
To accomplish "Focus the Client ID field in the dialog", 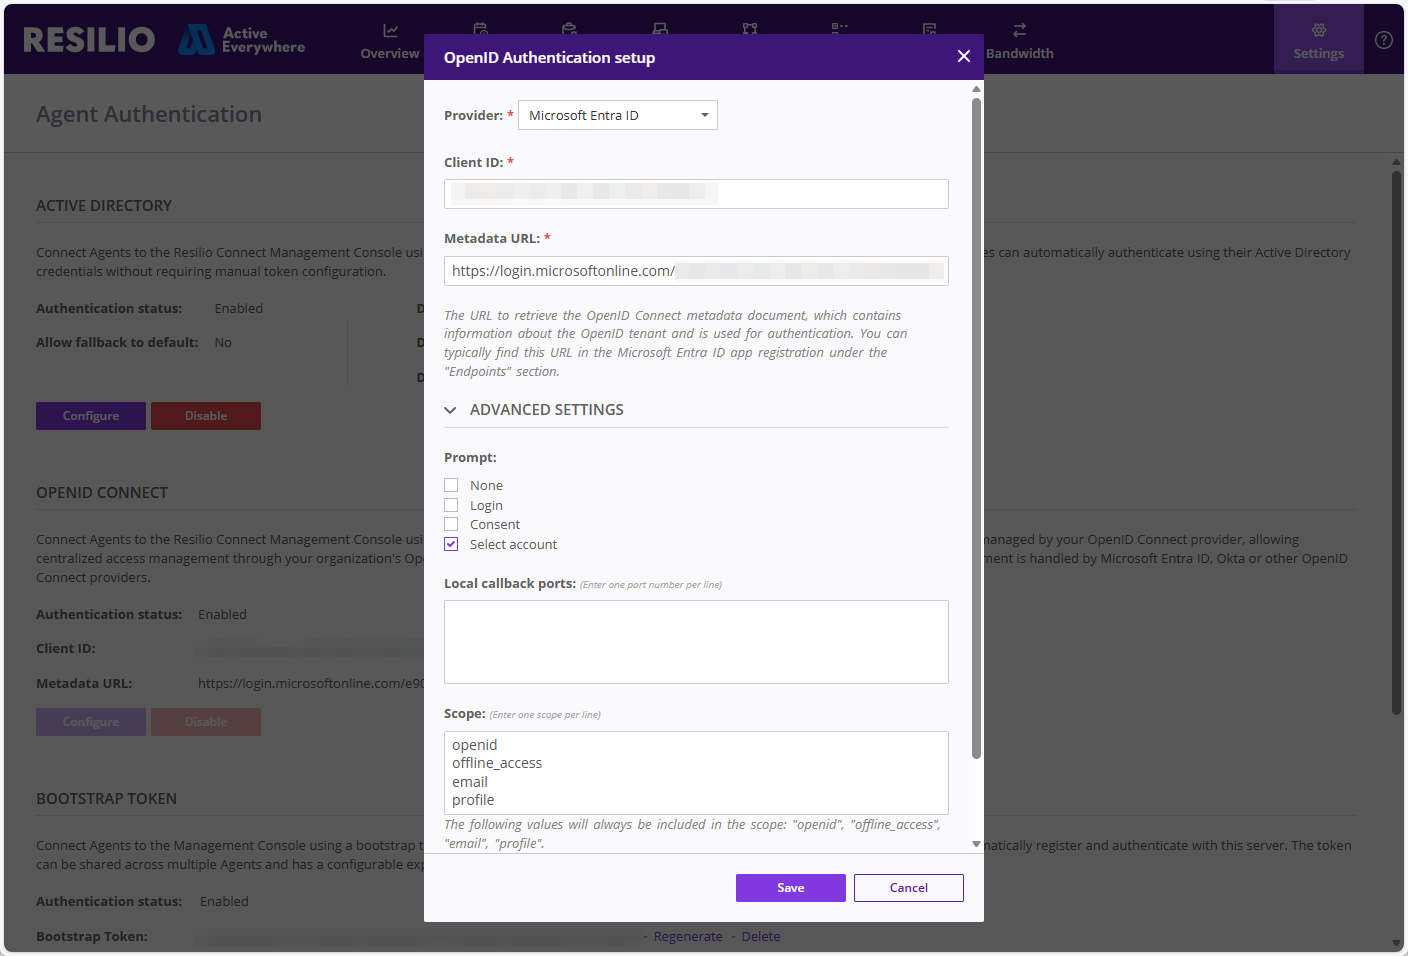I will coord(696,194).
